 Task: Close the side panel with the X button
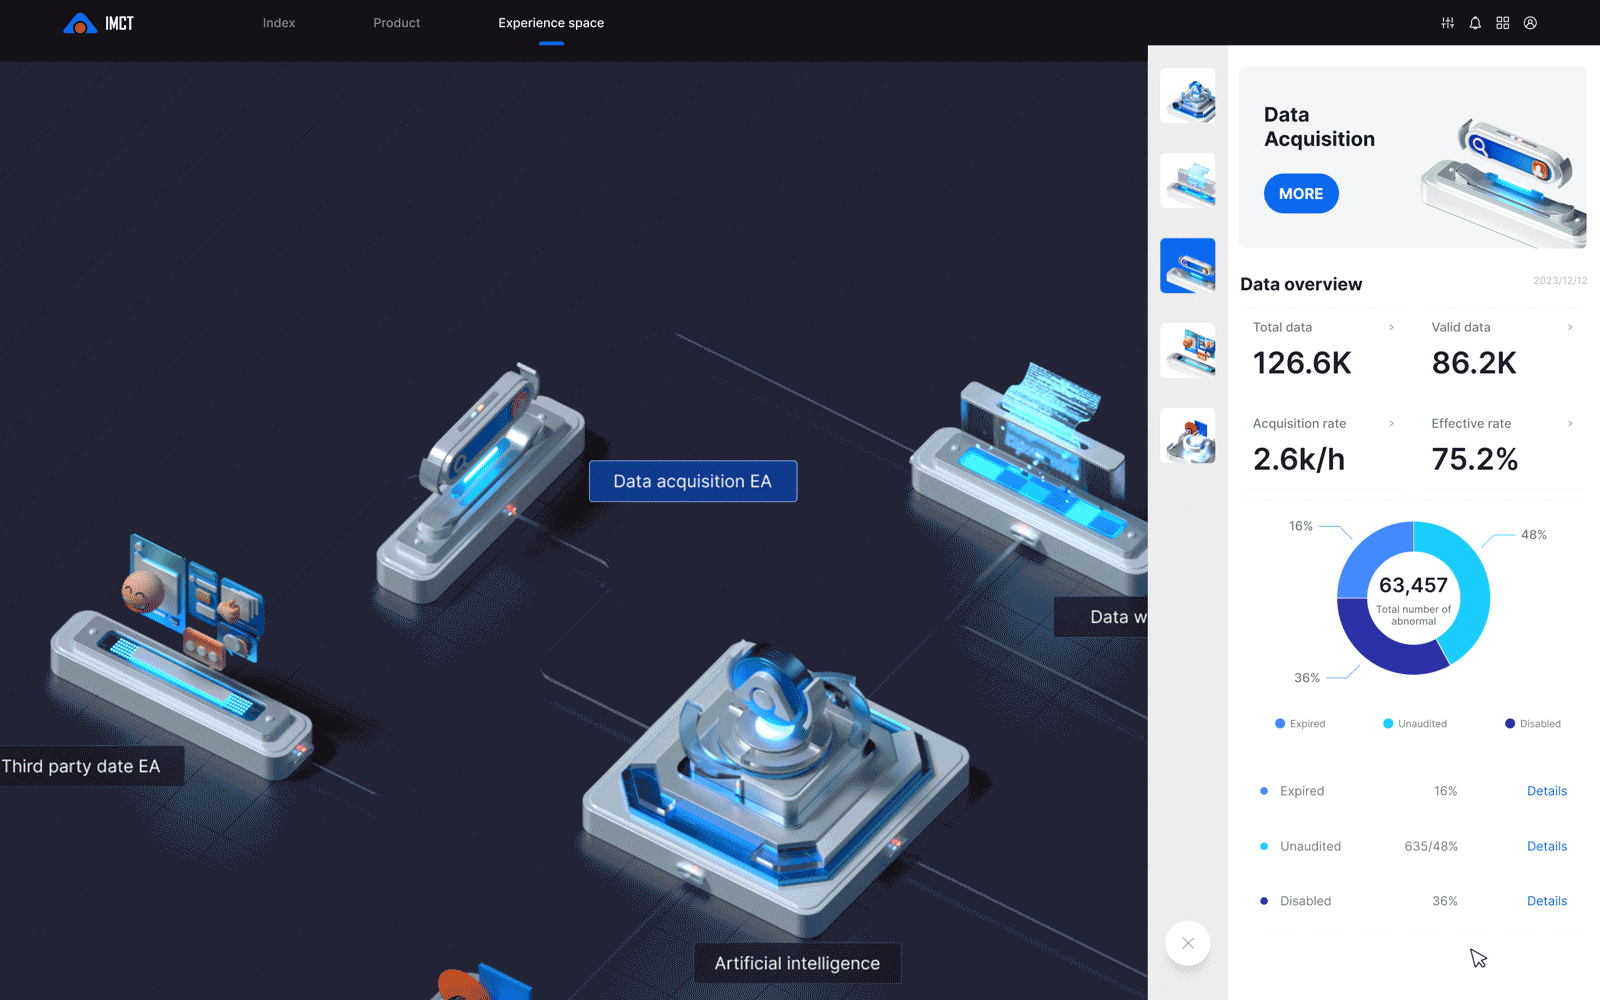point(1188,943)
